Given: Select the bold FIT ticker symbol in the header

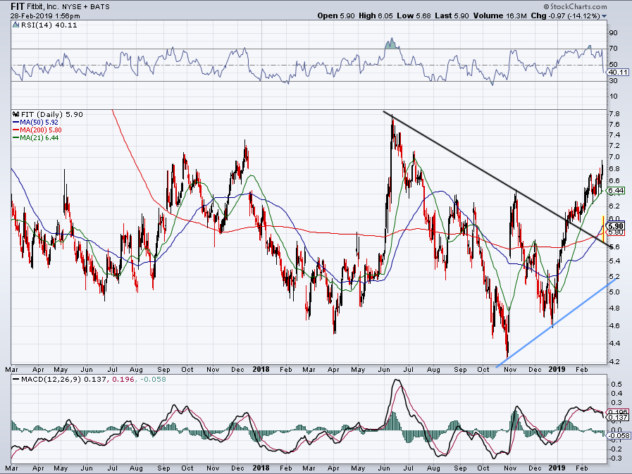Looking at the screenshot, I should point(17,6).
